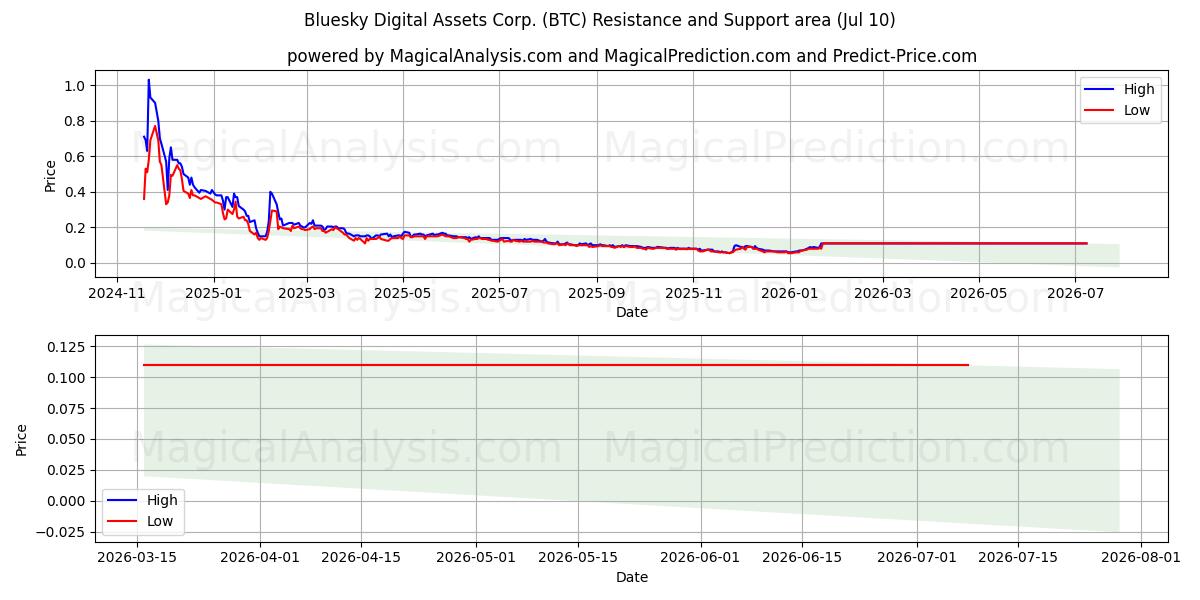Click the '2025-05' tick label on upper x-axis

point(402,293)
